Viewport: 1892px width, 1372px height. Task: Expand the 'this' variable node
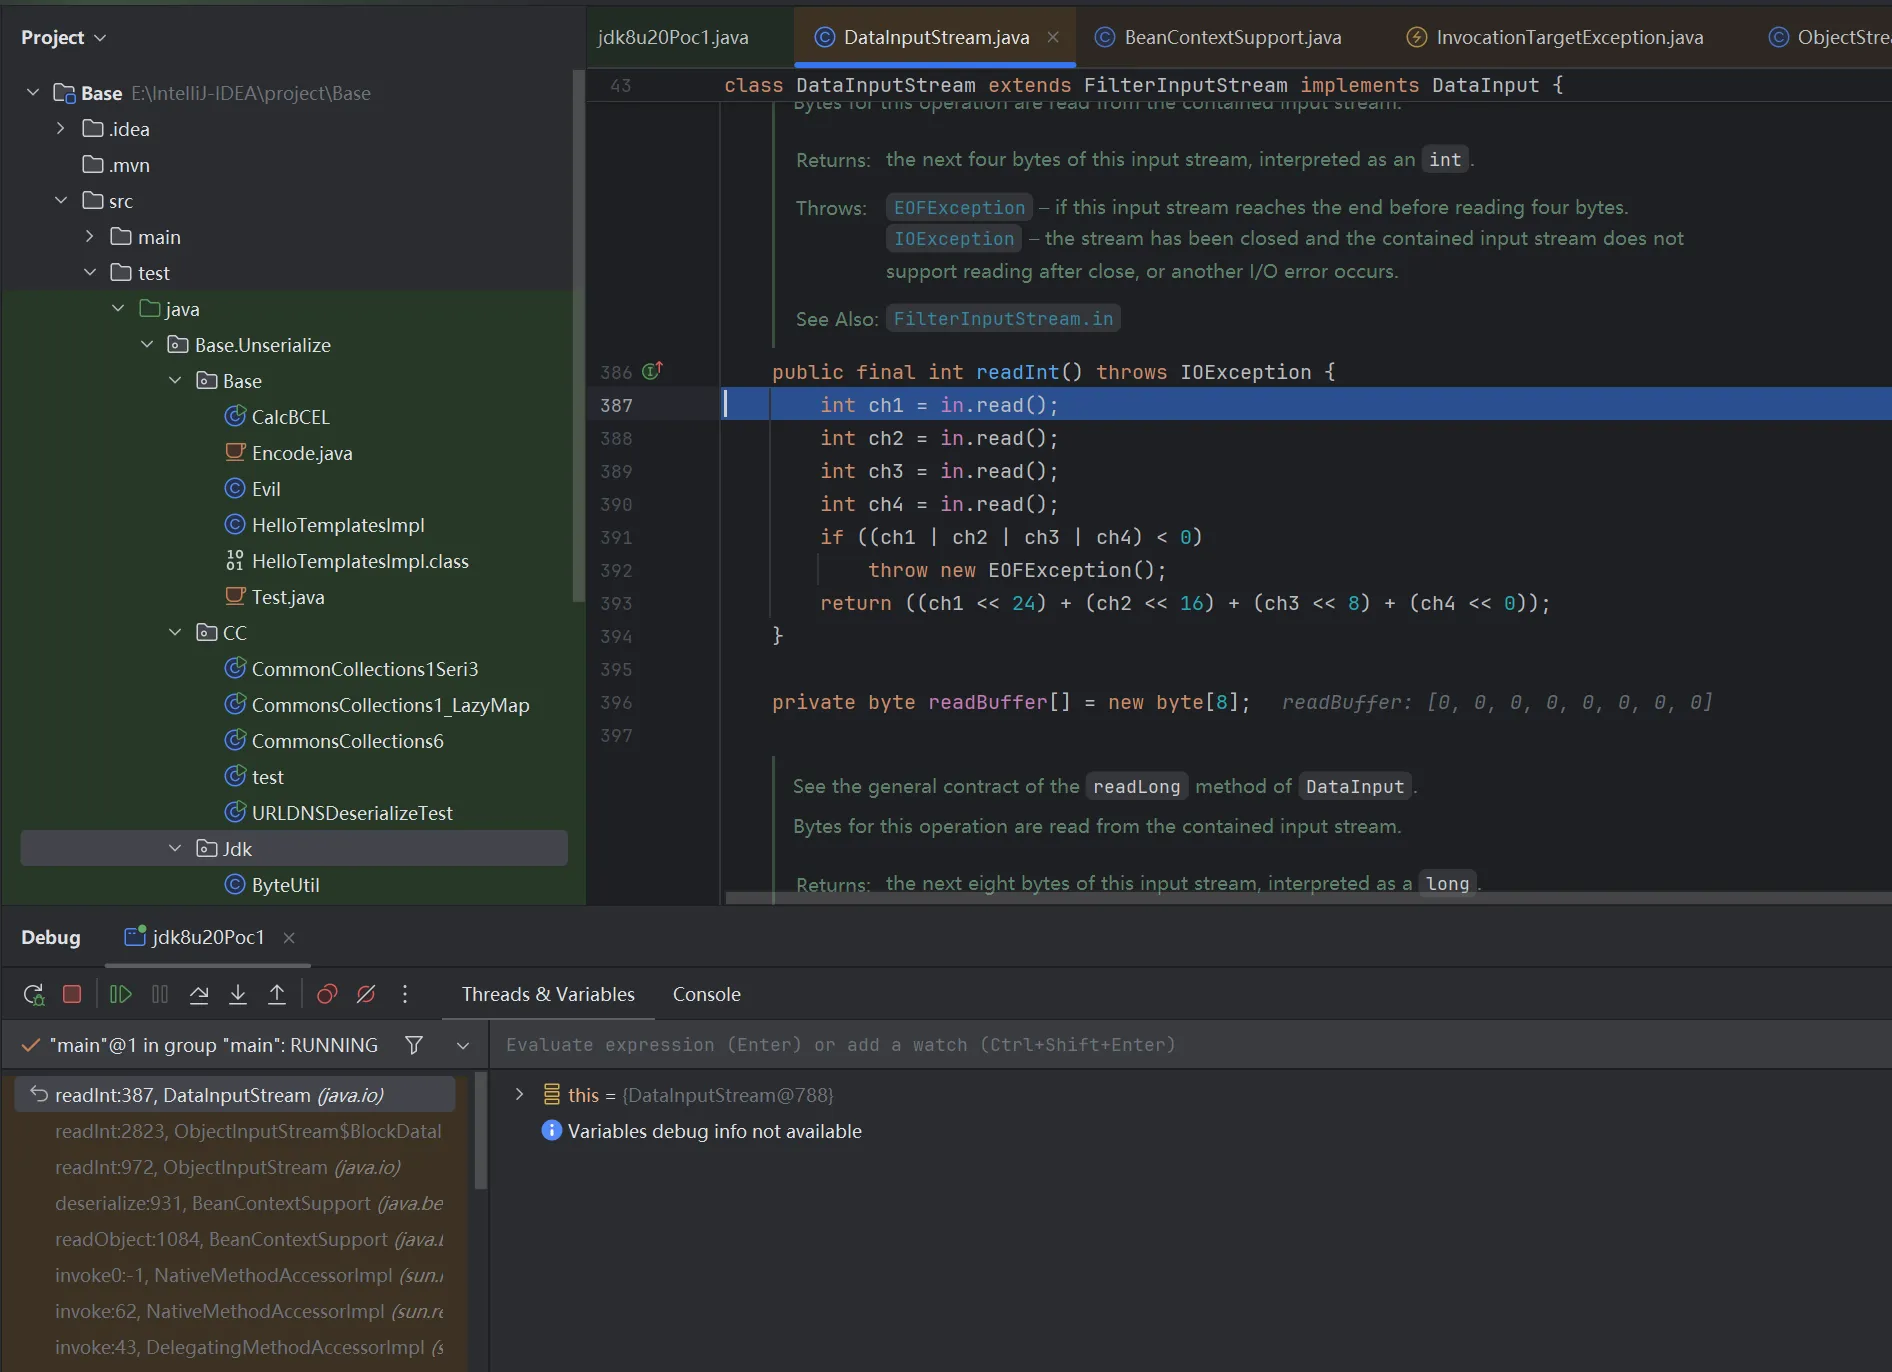pyautogui.click(x=519, y=1094)
